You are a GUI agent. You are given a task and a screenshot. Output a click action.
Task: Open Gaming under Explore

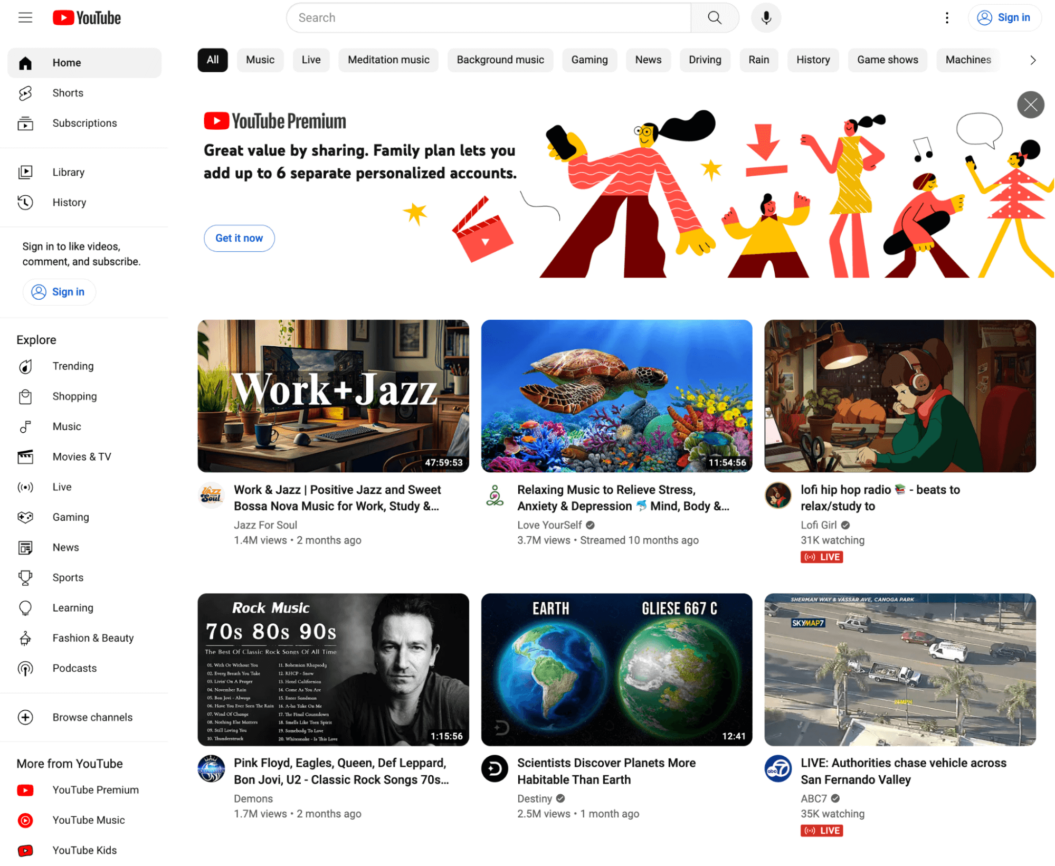pyautogui.click(x=84, y=517)
